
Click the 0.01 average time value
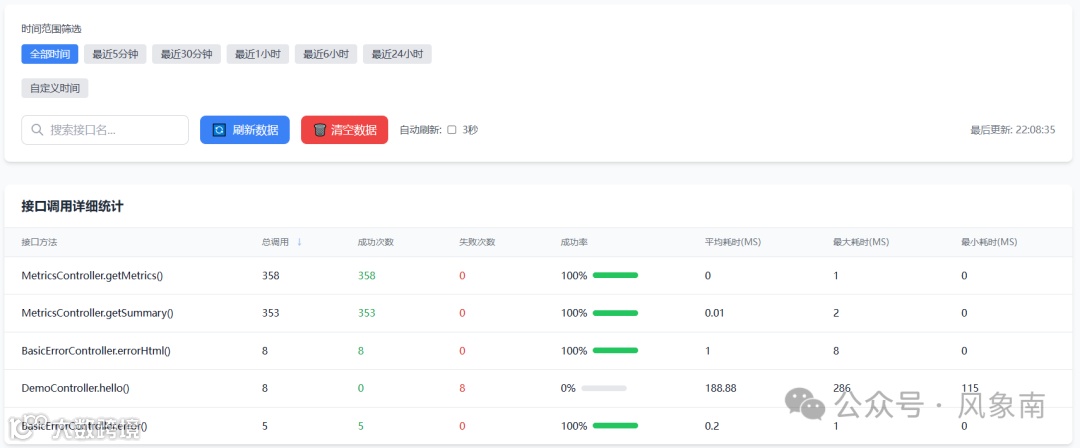715,313
